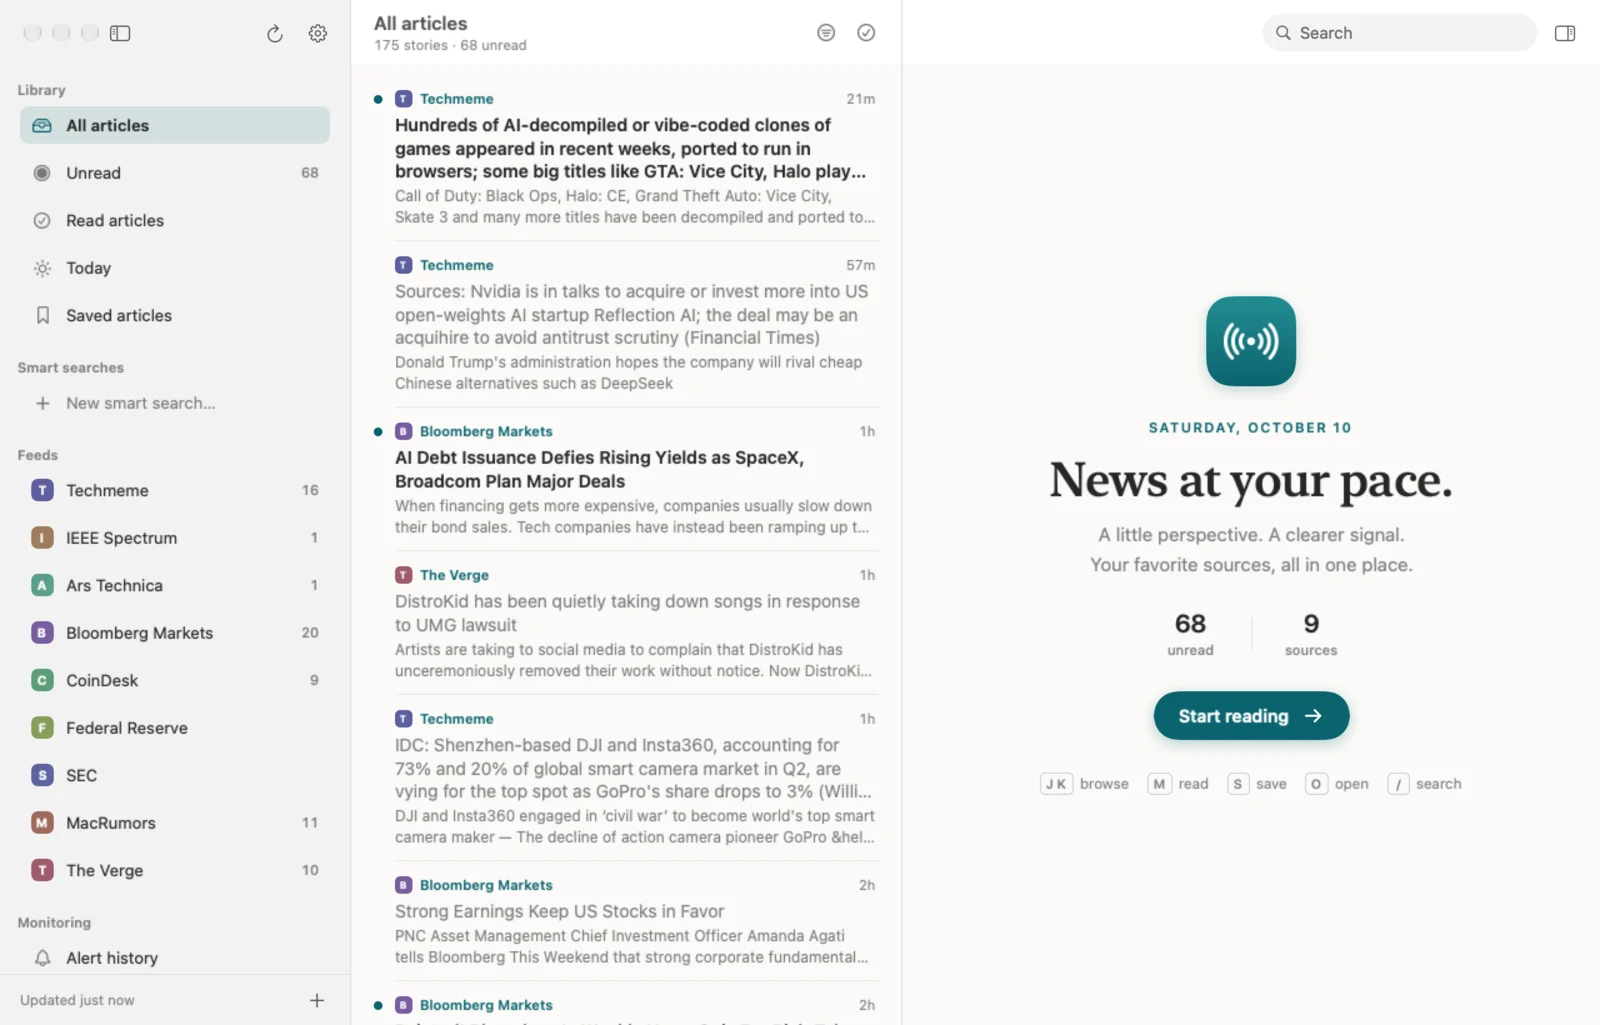
Task: Click the refresh feeds icon
Action: 275,34
